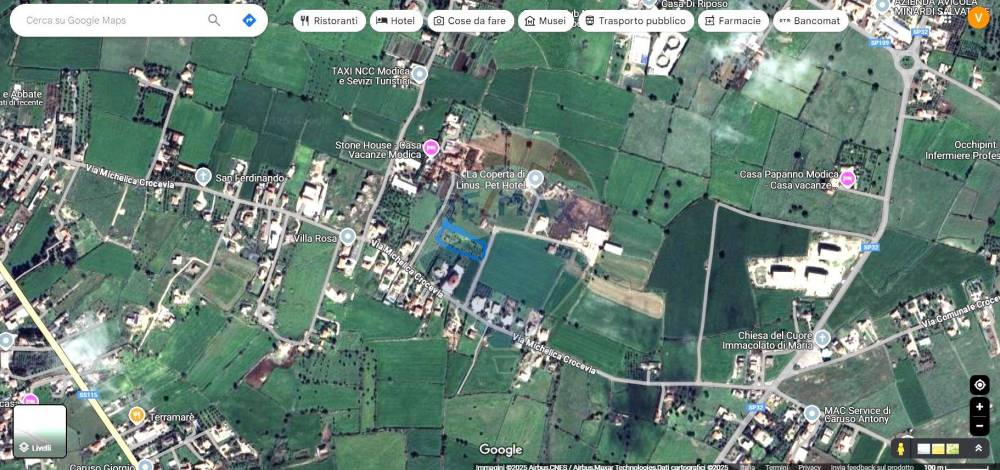Viewport: 1000px width, 470px height.
Task: Open directions with the blue arrow icon
Action: 249,20
